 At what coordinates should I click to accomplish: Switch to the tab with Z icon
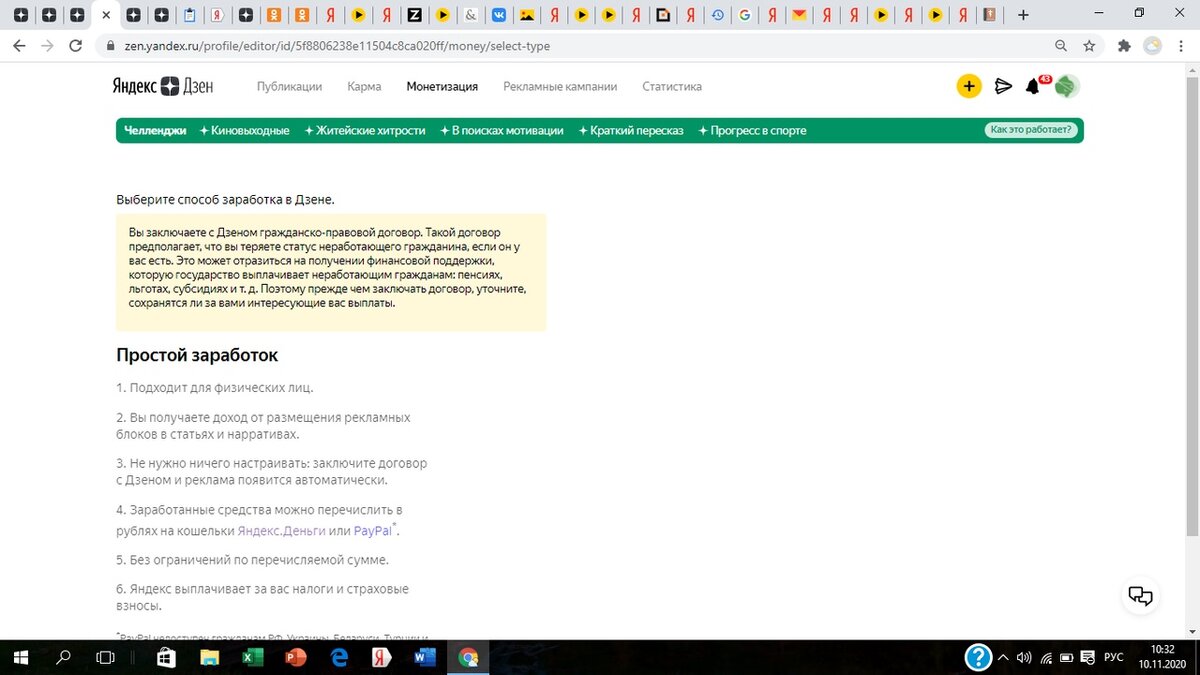click(414, 15)
